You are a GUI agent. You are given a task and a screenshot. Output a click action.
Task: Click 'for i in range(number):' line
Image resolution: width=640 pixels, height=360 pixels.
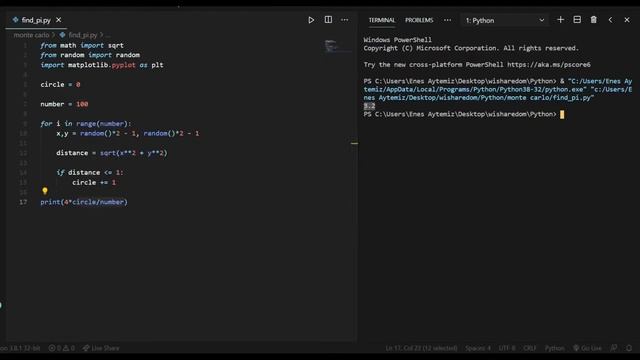86,124
